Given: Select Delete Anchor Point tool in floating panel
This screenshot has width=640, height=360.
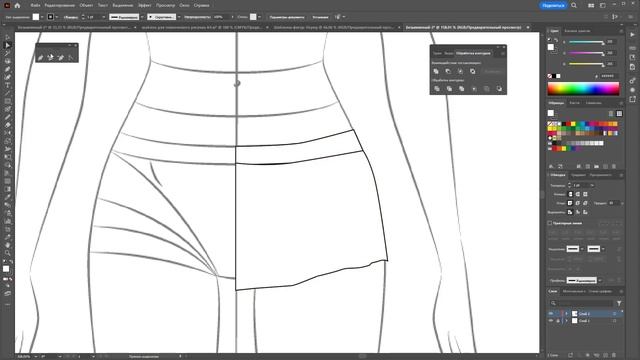Looking at the screenshot, I should 61,58.
